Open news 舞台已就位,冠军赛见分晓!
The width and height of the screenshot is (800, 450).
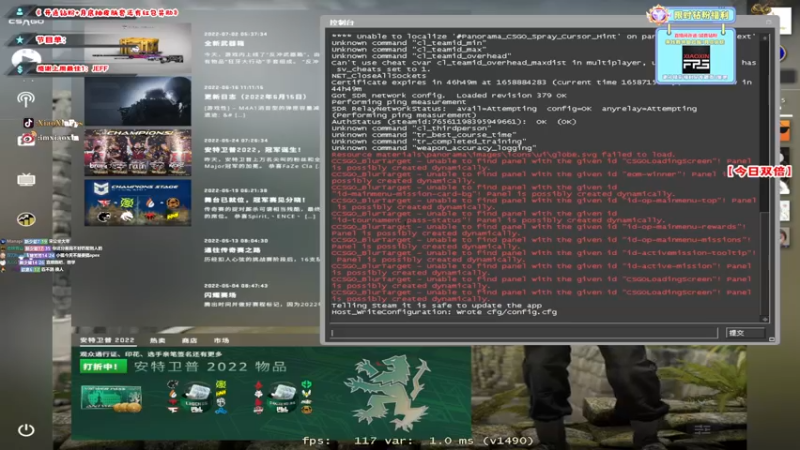pos(255,199)
